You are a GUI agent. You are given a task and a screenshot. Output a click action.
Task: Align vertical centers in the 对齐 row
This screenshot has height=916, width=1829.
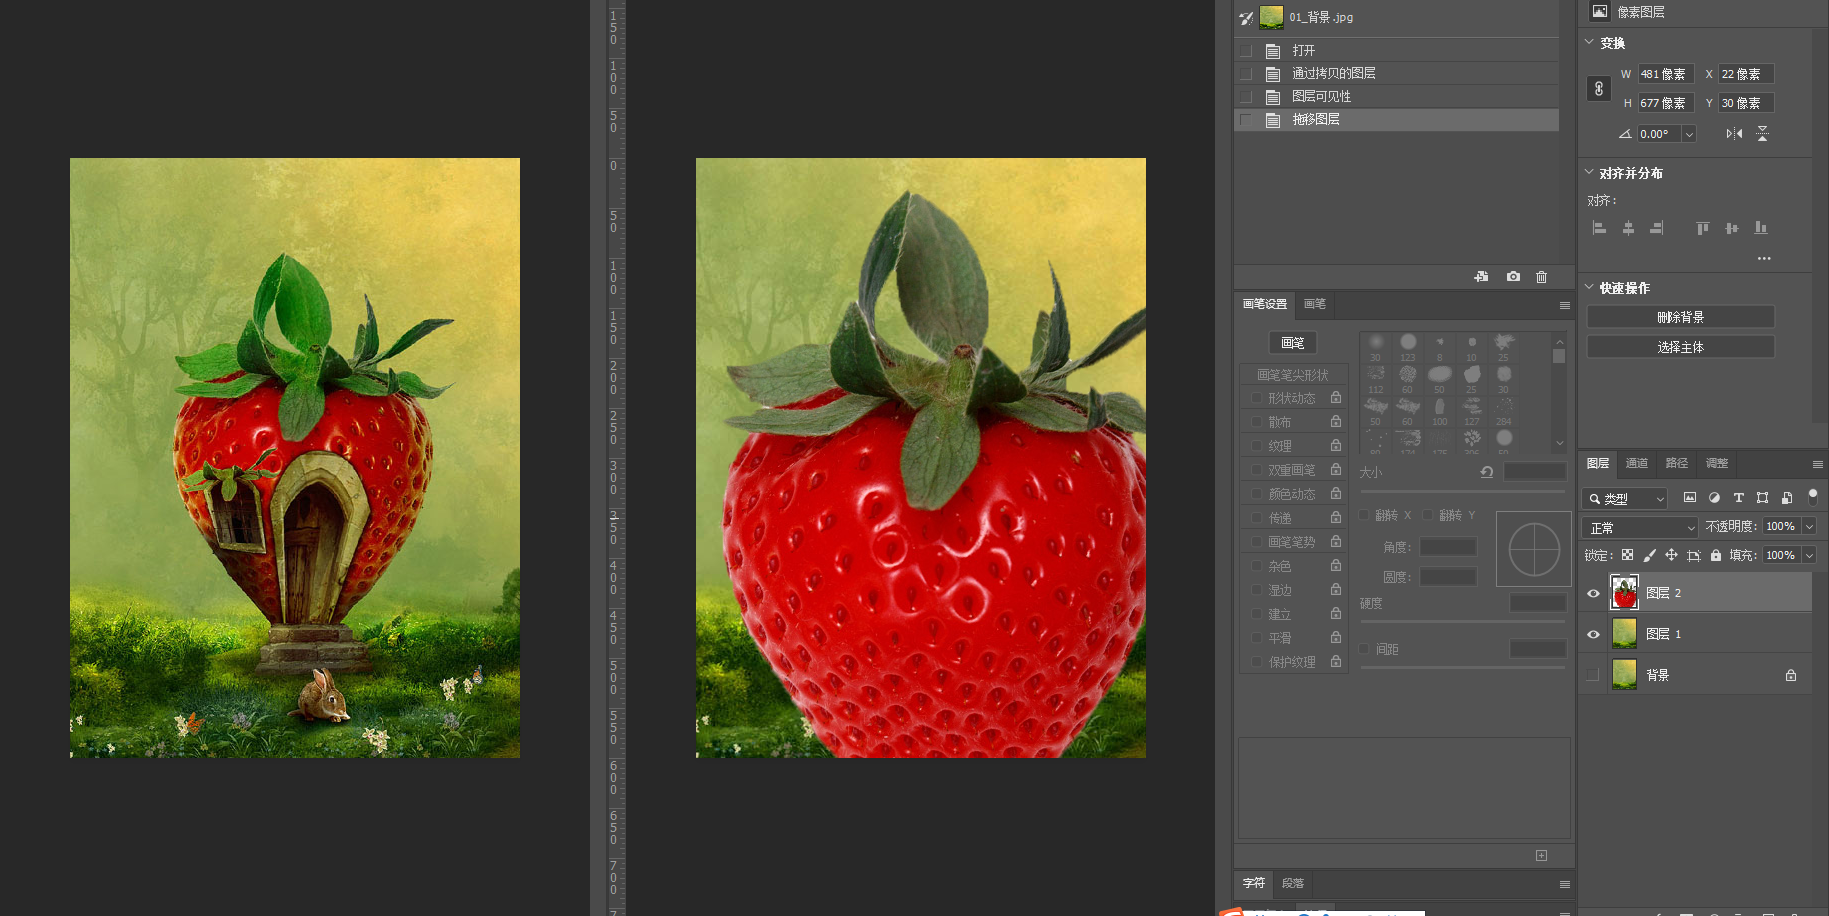(1731, 228)
